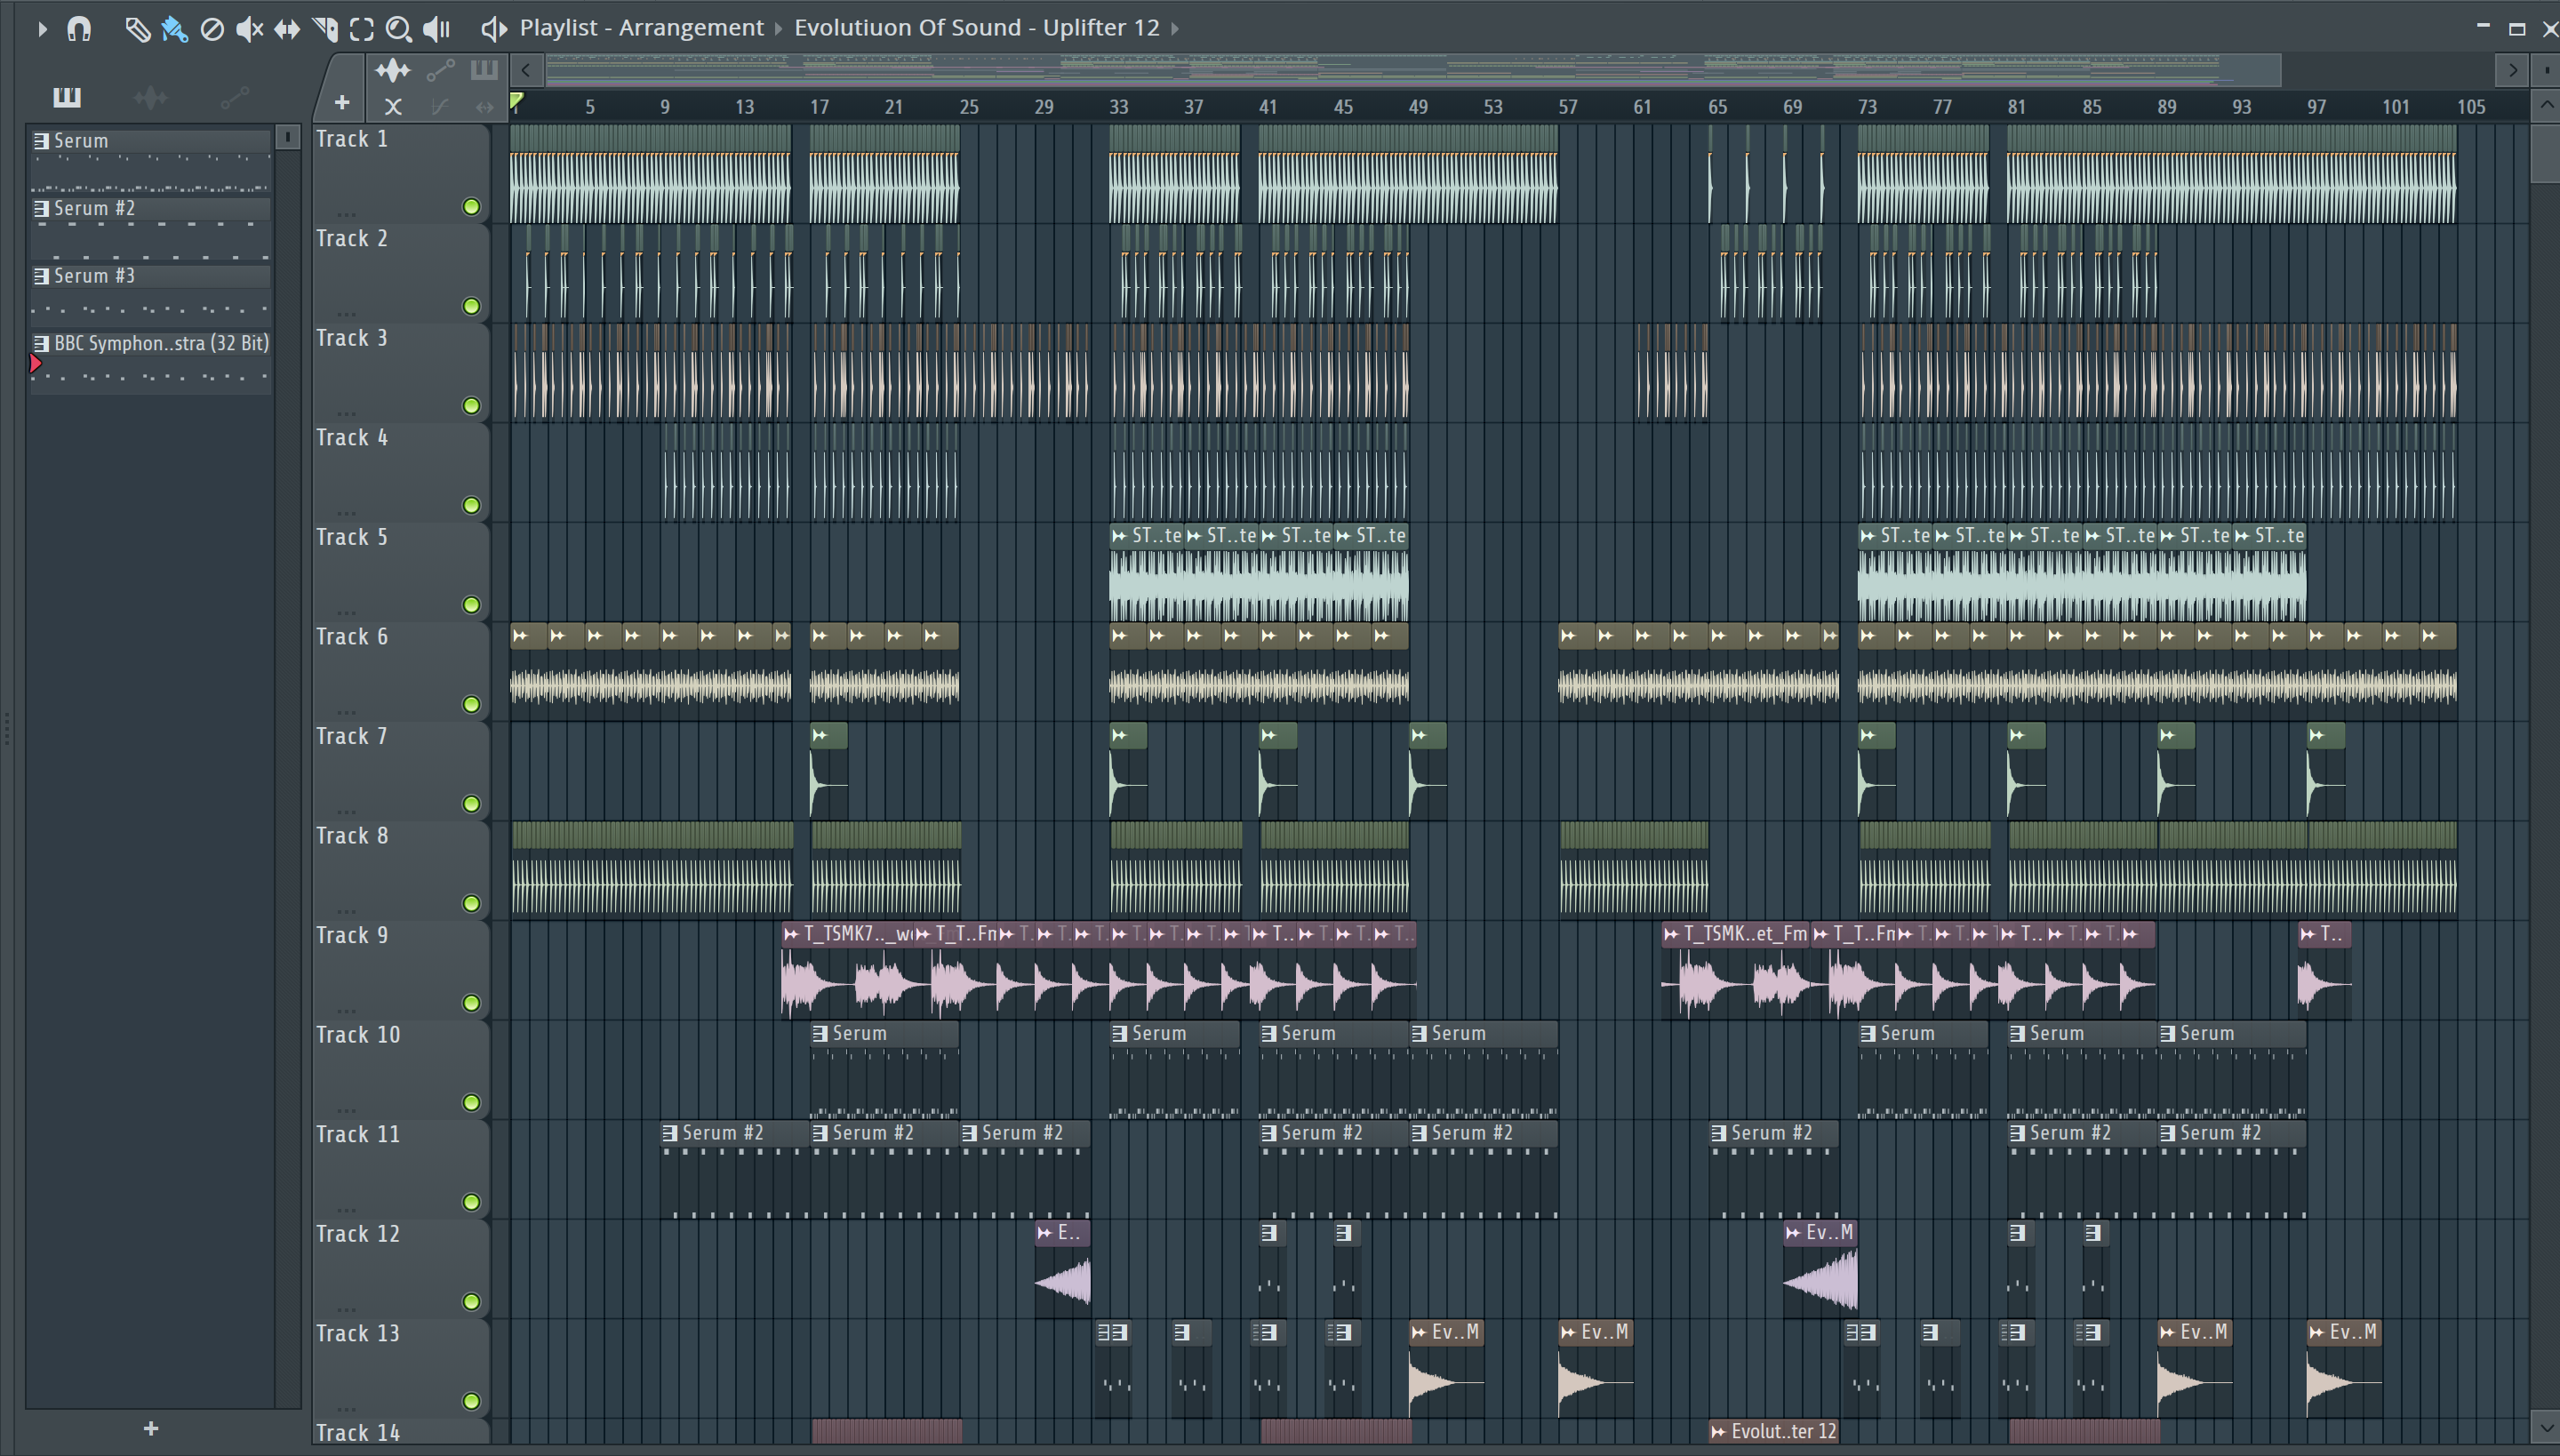2560x1456 pixels.
Task: Open the playlist options menu arrow
Action: [41, 29]
